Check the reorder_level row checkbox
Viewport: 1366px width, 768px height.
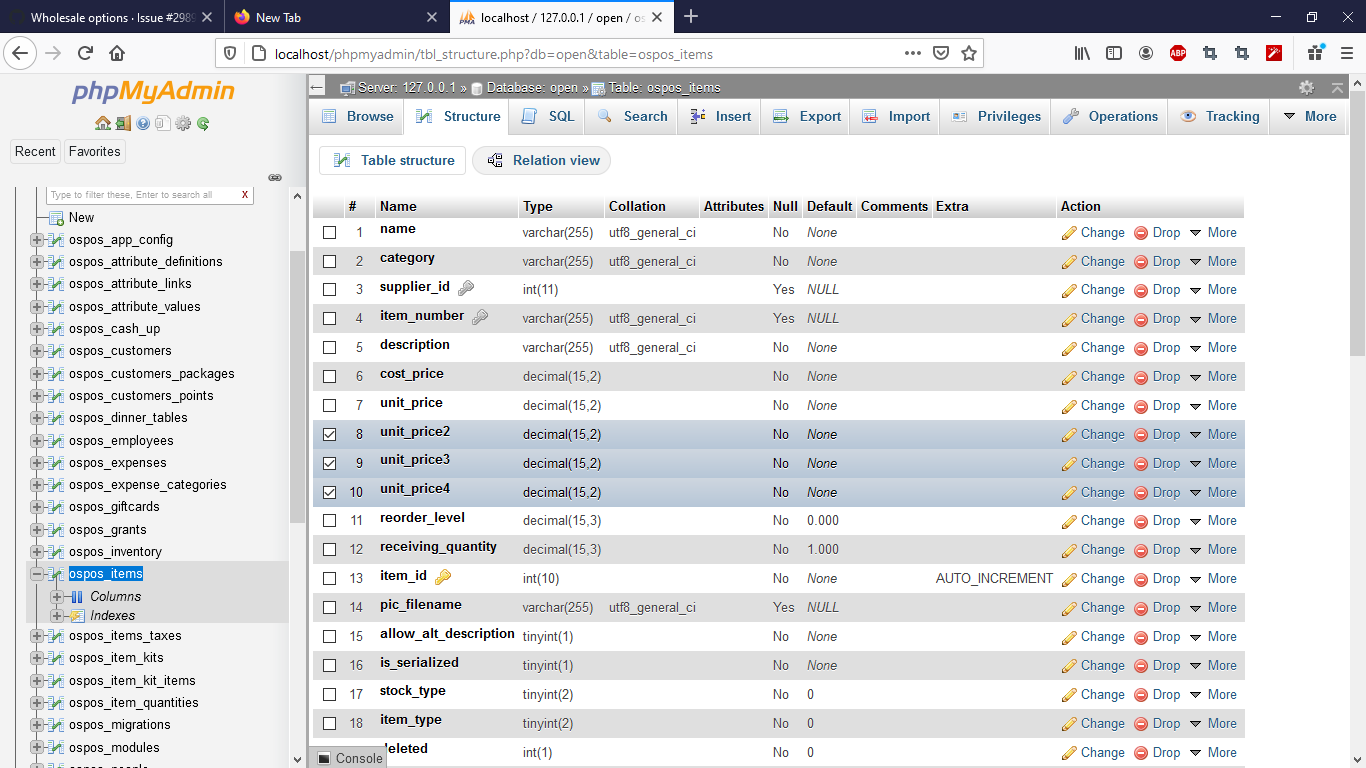coord(331,520)
